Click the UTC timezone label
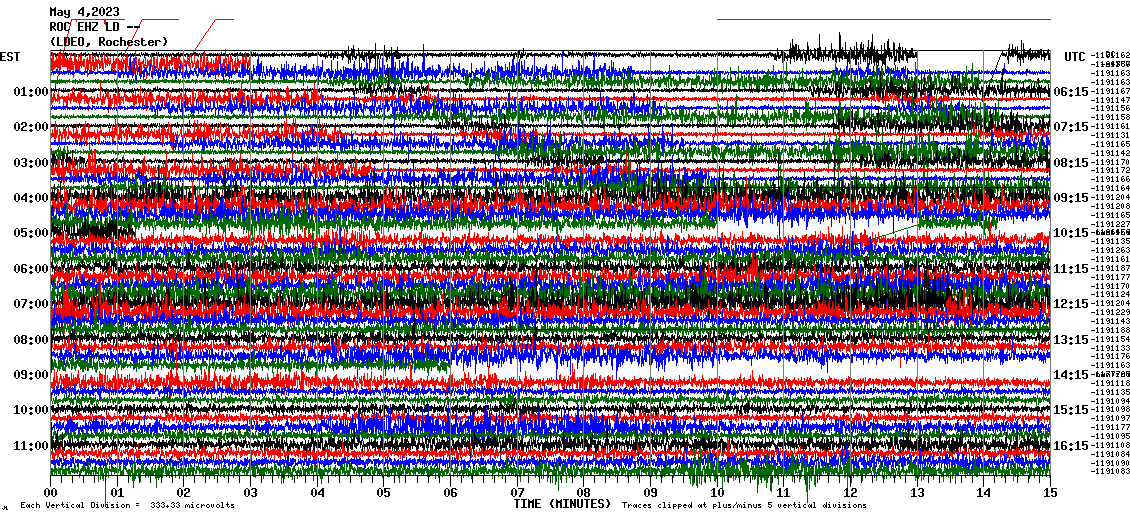This screenshot has width=1130, height=519. point(1075,57)
